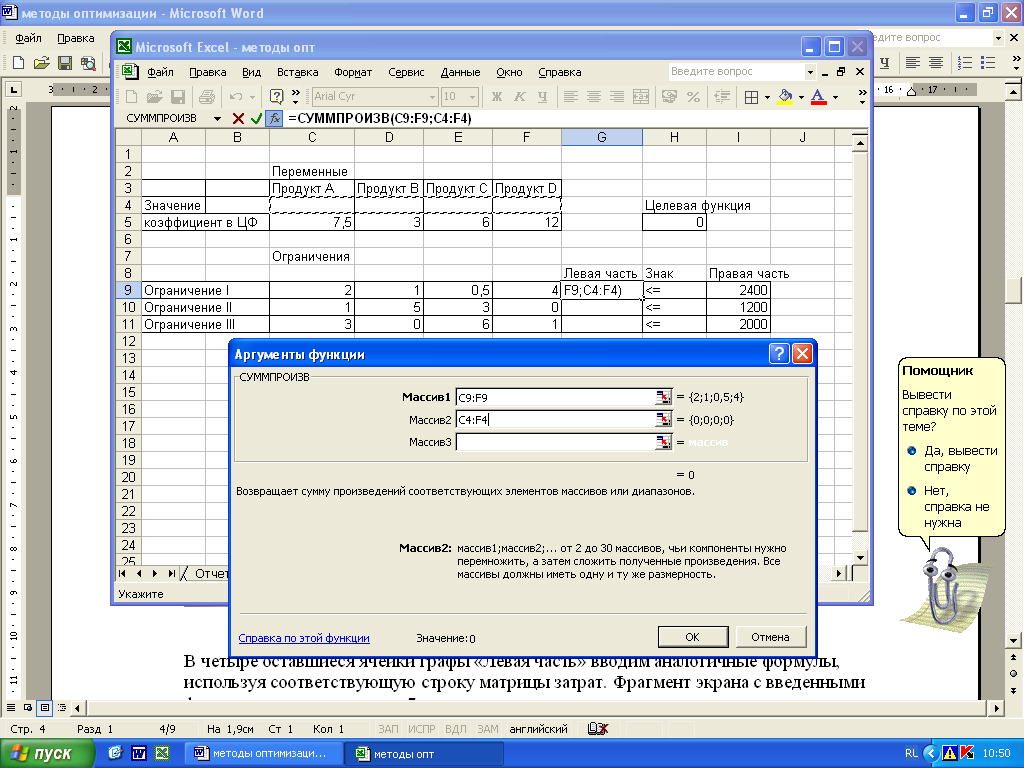1024x768 pixels.
Task: Click the green check enter icon
Action: pyautogui.click(x=256, y=118)
